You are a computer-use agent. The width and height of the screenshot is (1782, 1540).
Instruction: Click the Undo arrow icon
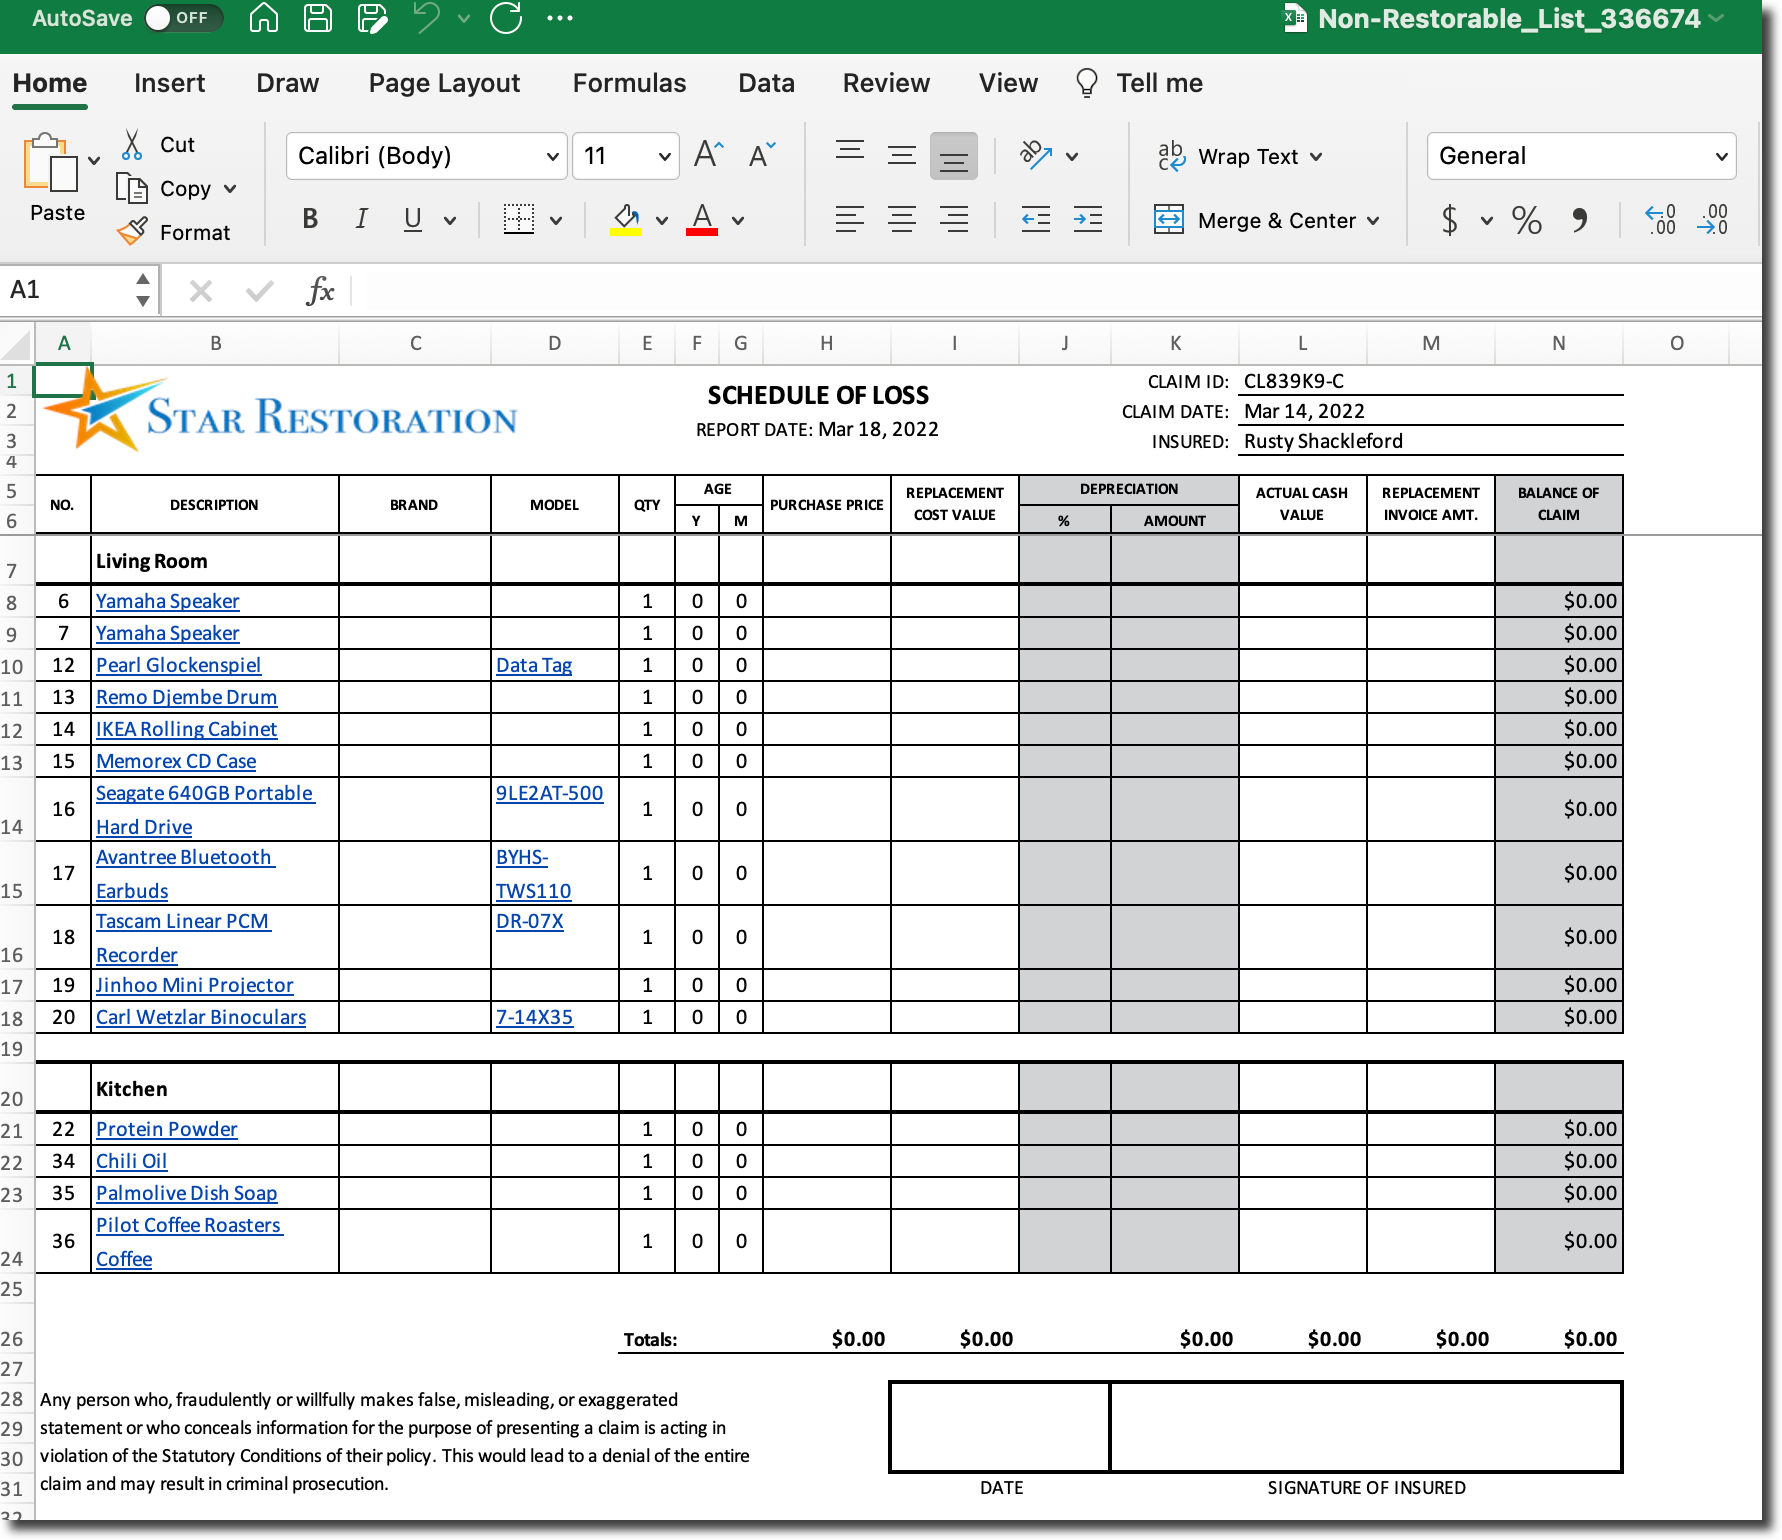click(x=427, y=18)
